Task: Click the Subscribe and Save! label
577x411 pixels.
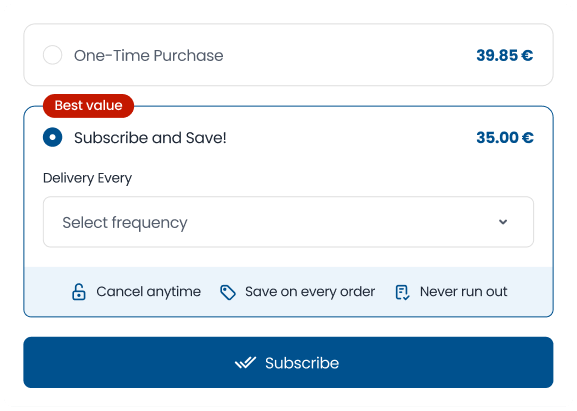Action: [x=150, y=138]
